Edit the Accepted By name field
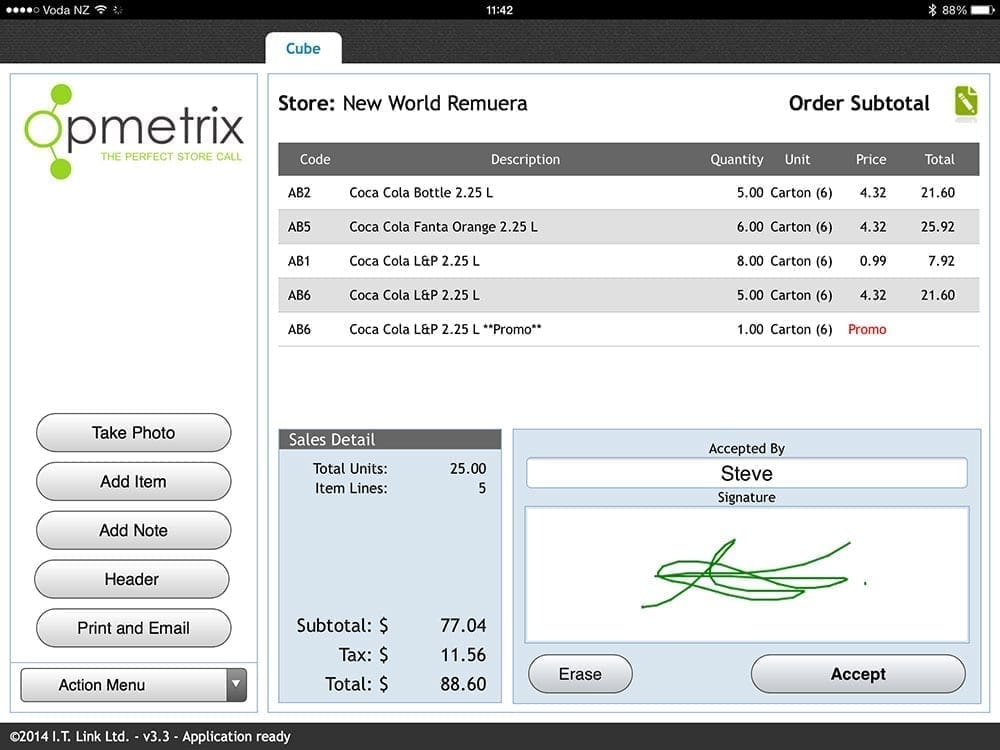 click(x=746, y=473)
